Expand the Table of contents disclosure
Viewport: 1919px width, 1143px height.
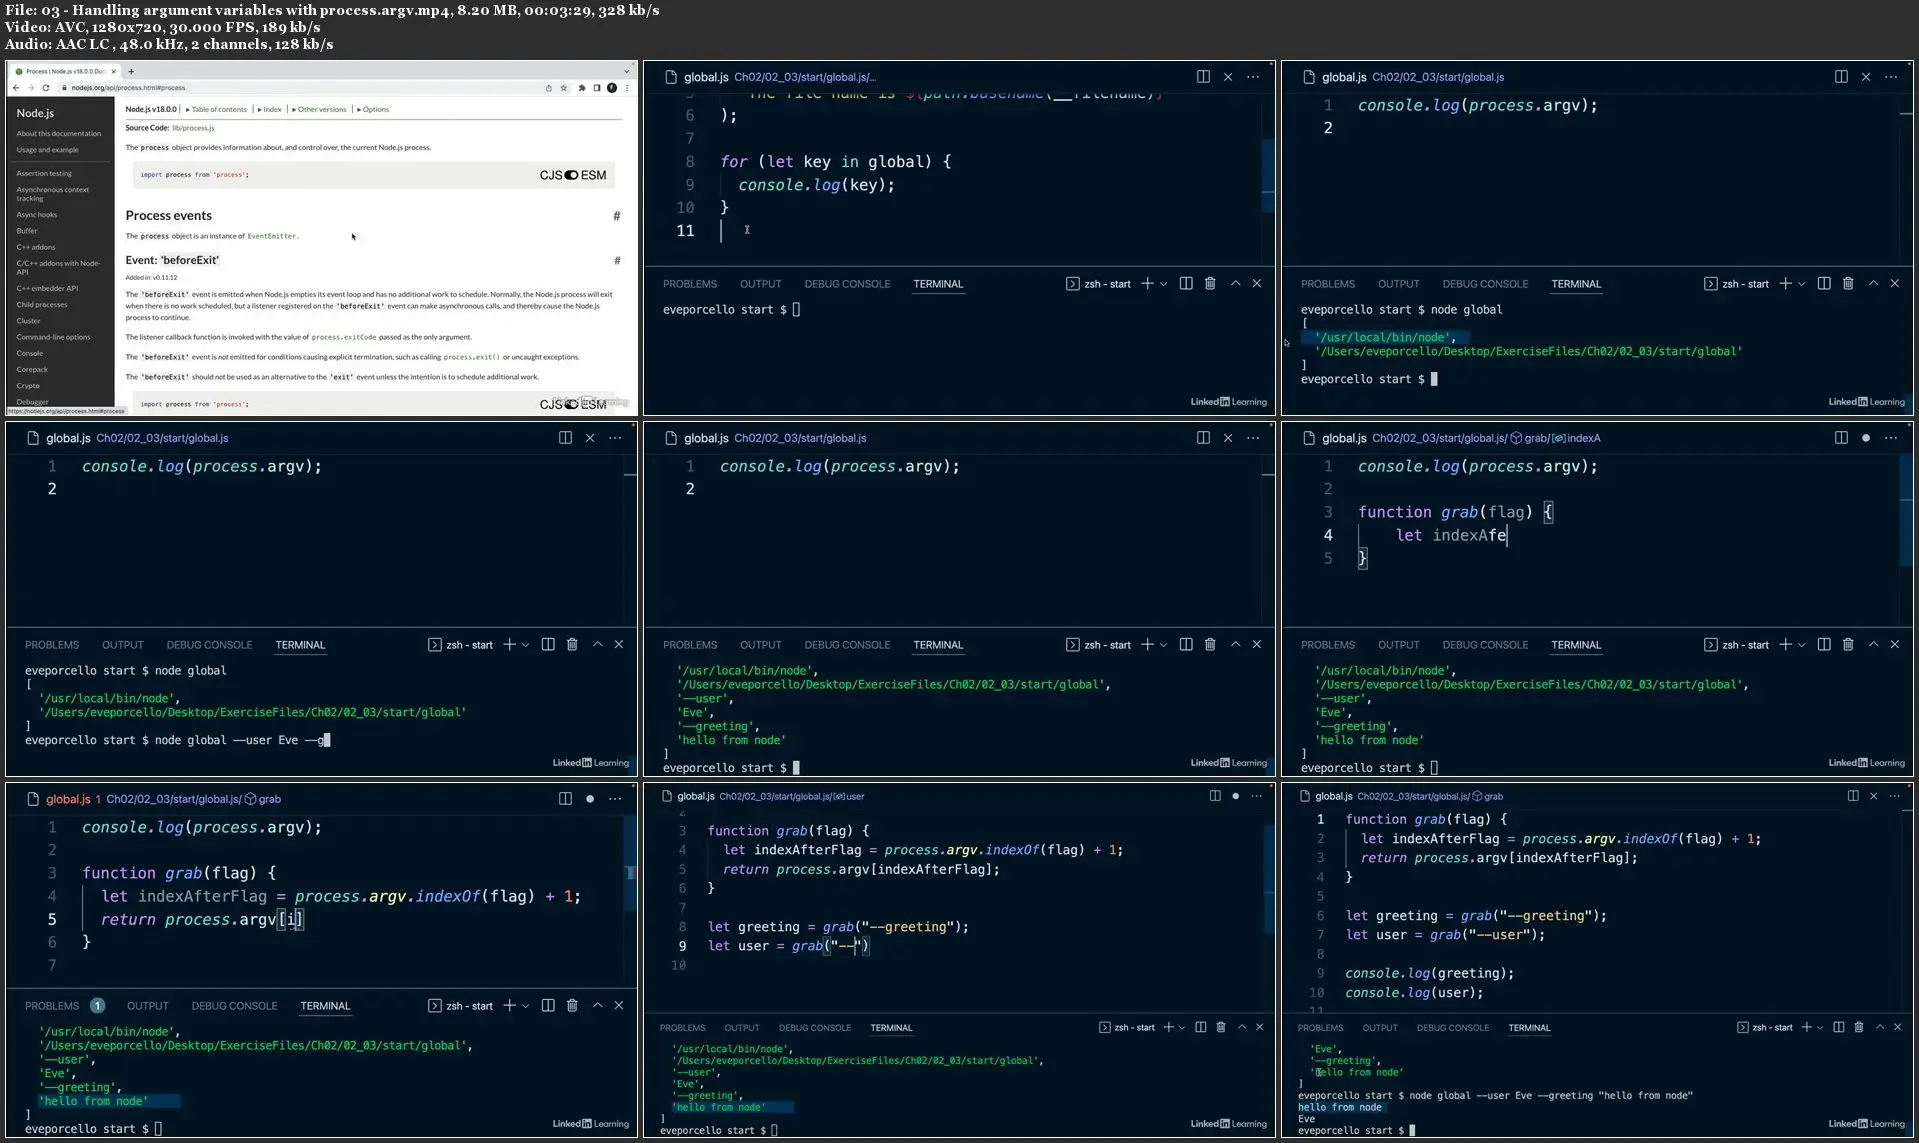coord(217,110)
